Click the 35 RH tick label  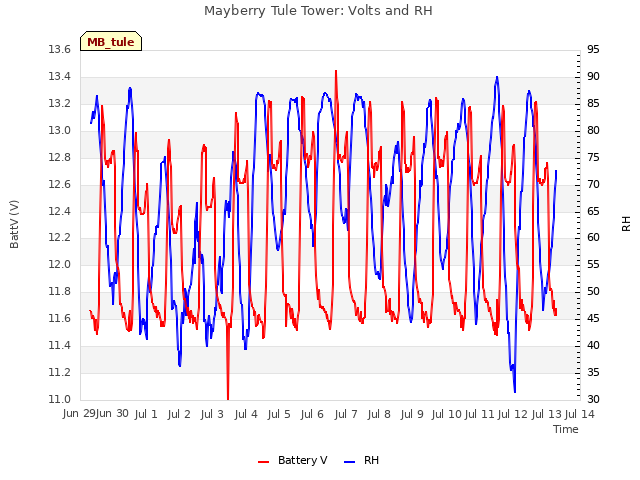click(593, 372)
